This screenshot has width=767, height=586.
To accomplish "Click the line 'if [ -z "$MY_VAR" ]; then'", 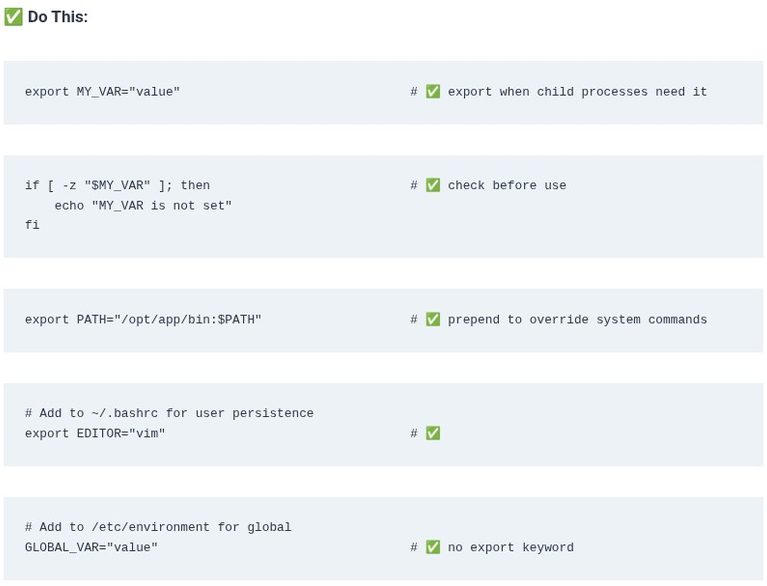I will point(117,185).
